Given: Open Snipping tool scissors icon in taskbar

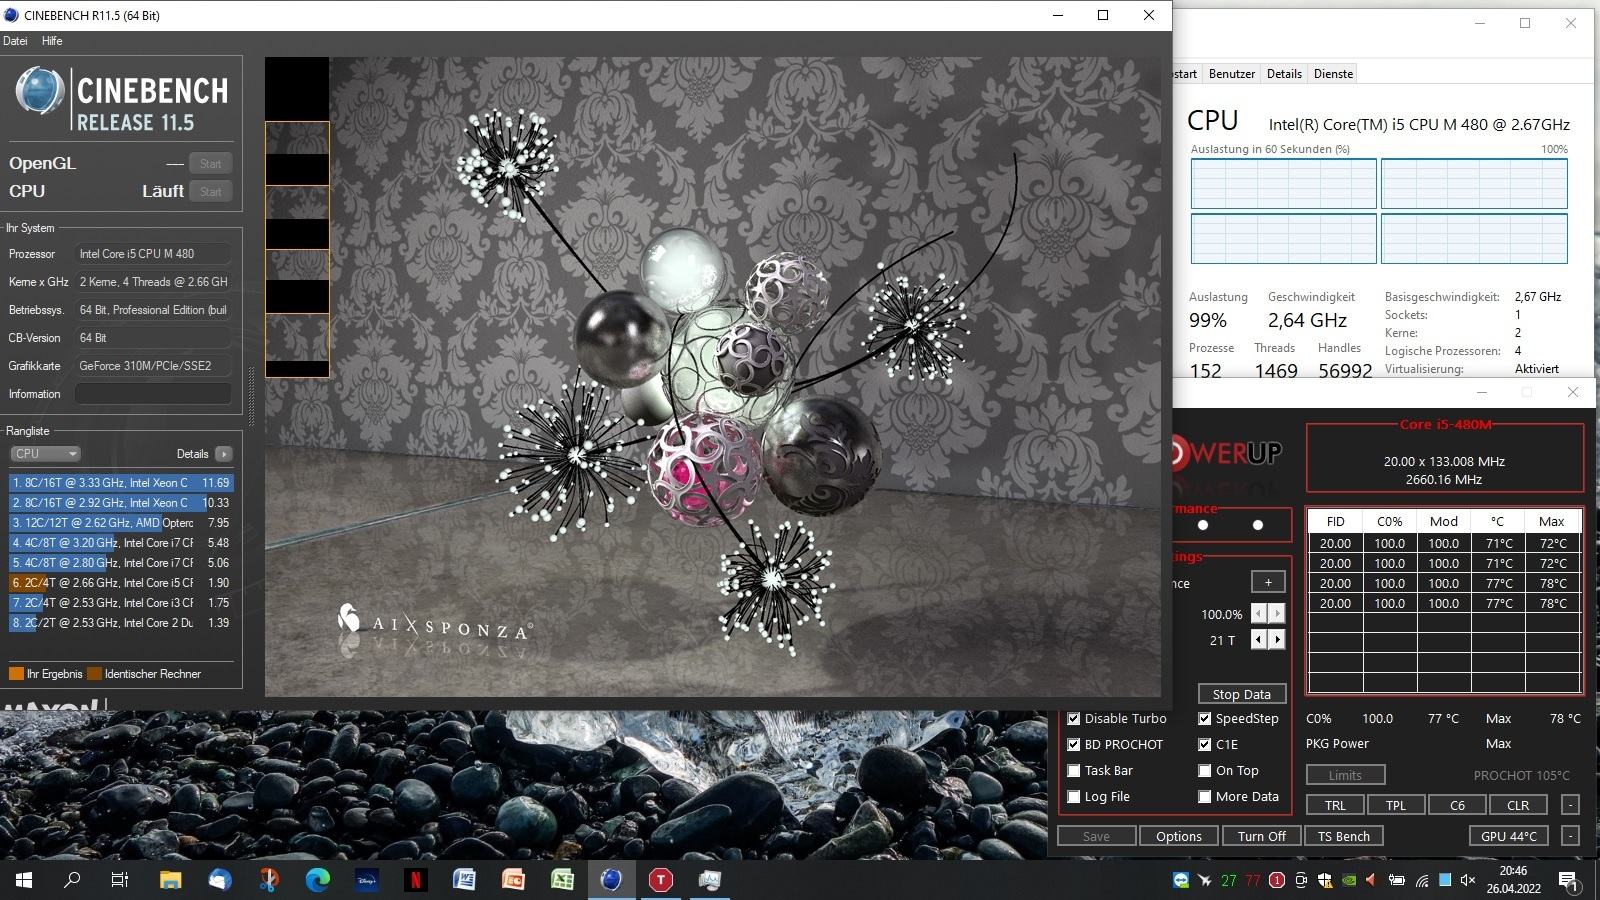Looking at the screenshot, I should pos(269,880).
